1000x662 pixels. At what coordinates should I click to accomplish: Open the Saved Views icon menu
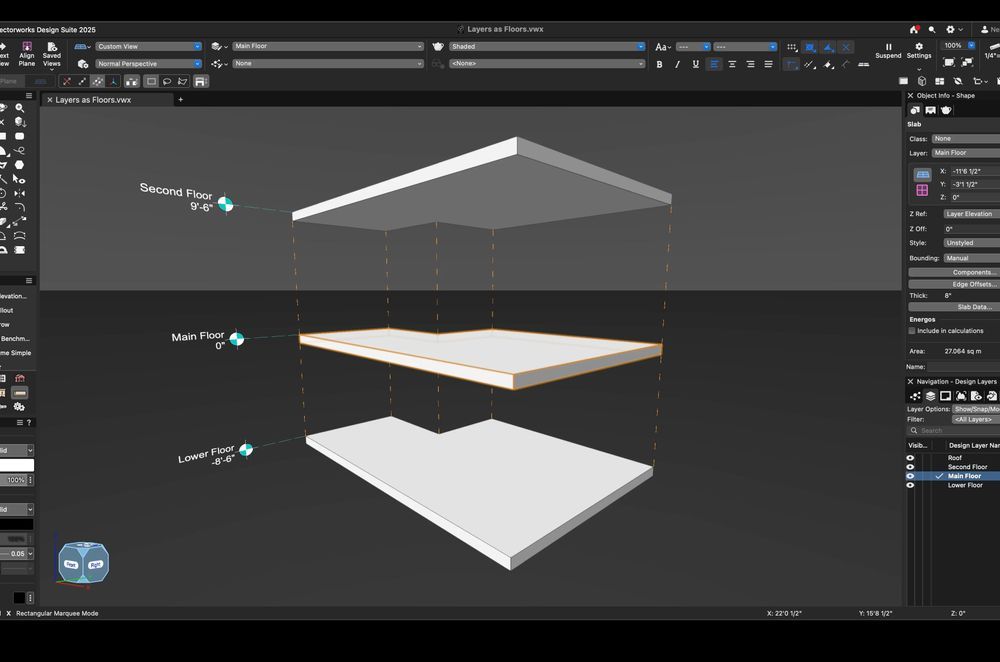[x=51, y=48]
